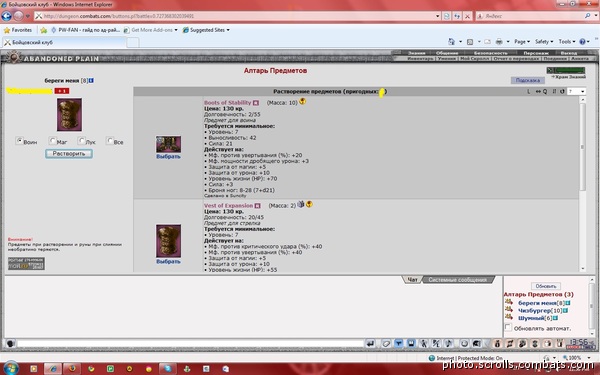Open the Windows Start orb
This screenshot has width=600, height=375.
coord(10,368)
